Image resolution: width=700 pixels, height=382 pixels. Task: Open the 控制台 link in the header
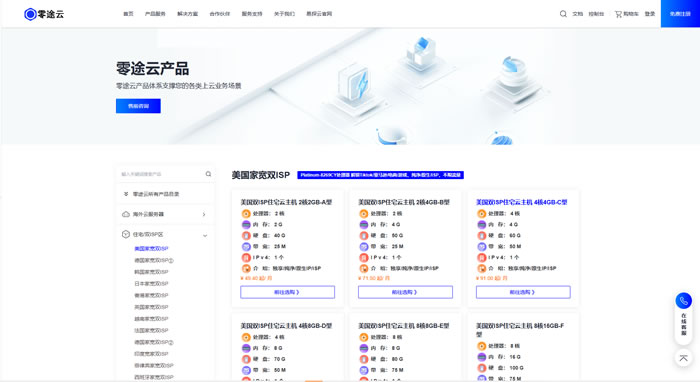[x=596, y=14]
